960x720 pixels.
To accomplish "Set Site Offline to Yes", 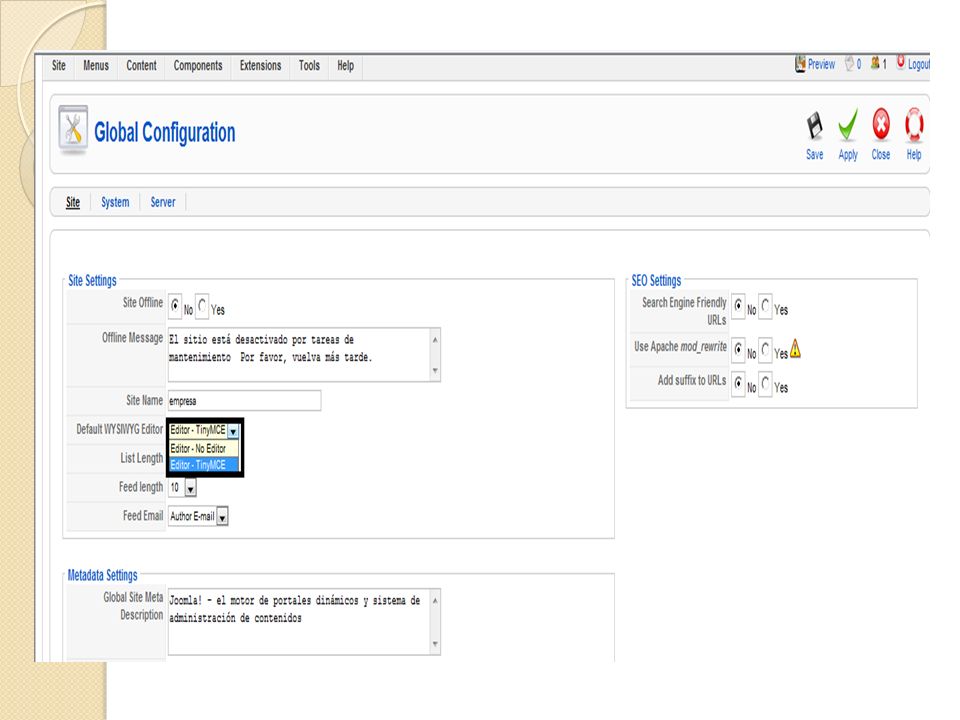I will point(203,305).
